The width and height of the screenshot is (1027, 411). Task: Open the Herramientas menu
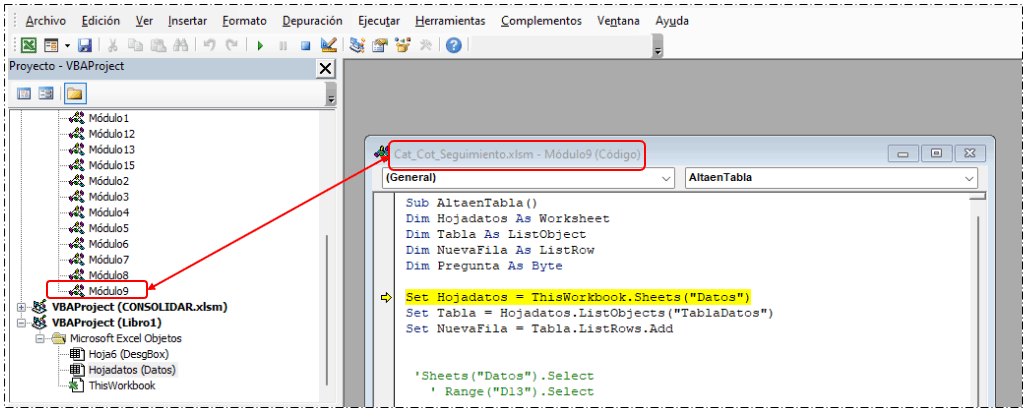pos(451,21)
